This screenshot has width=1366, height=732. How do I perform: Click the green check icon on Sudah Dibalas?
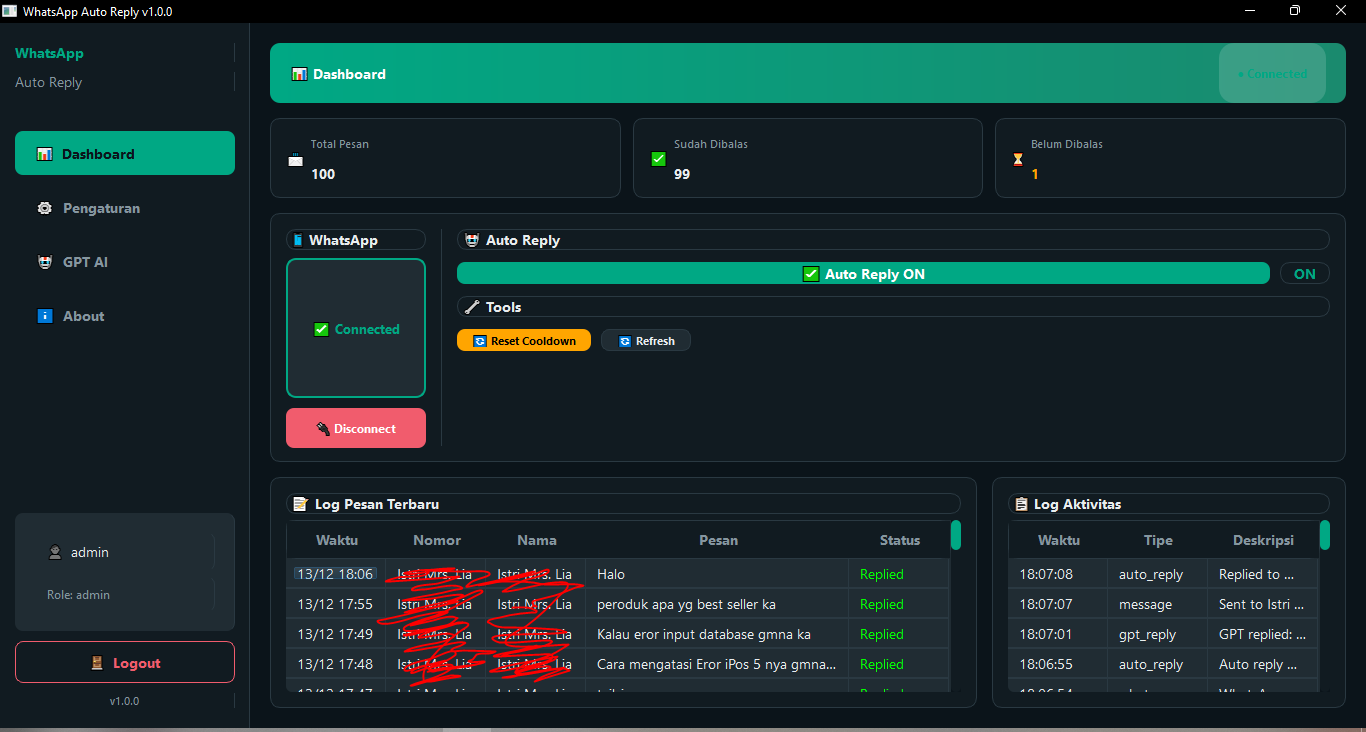coord(658,159)
